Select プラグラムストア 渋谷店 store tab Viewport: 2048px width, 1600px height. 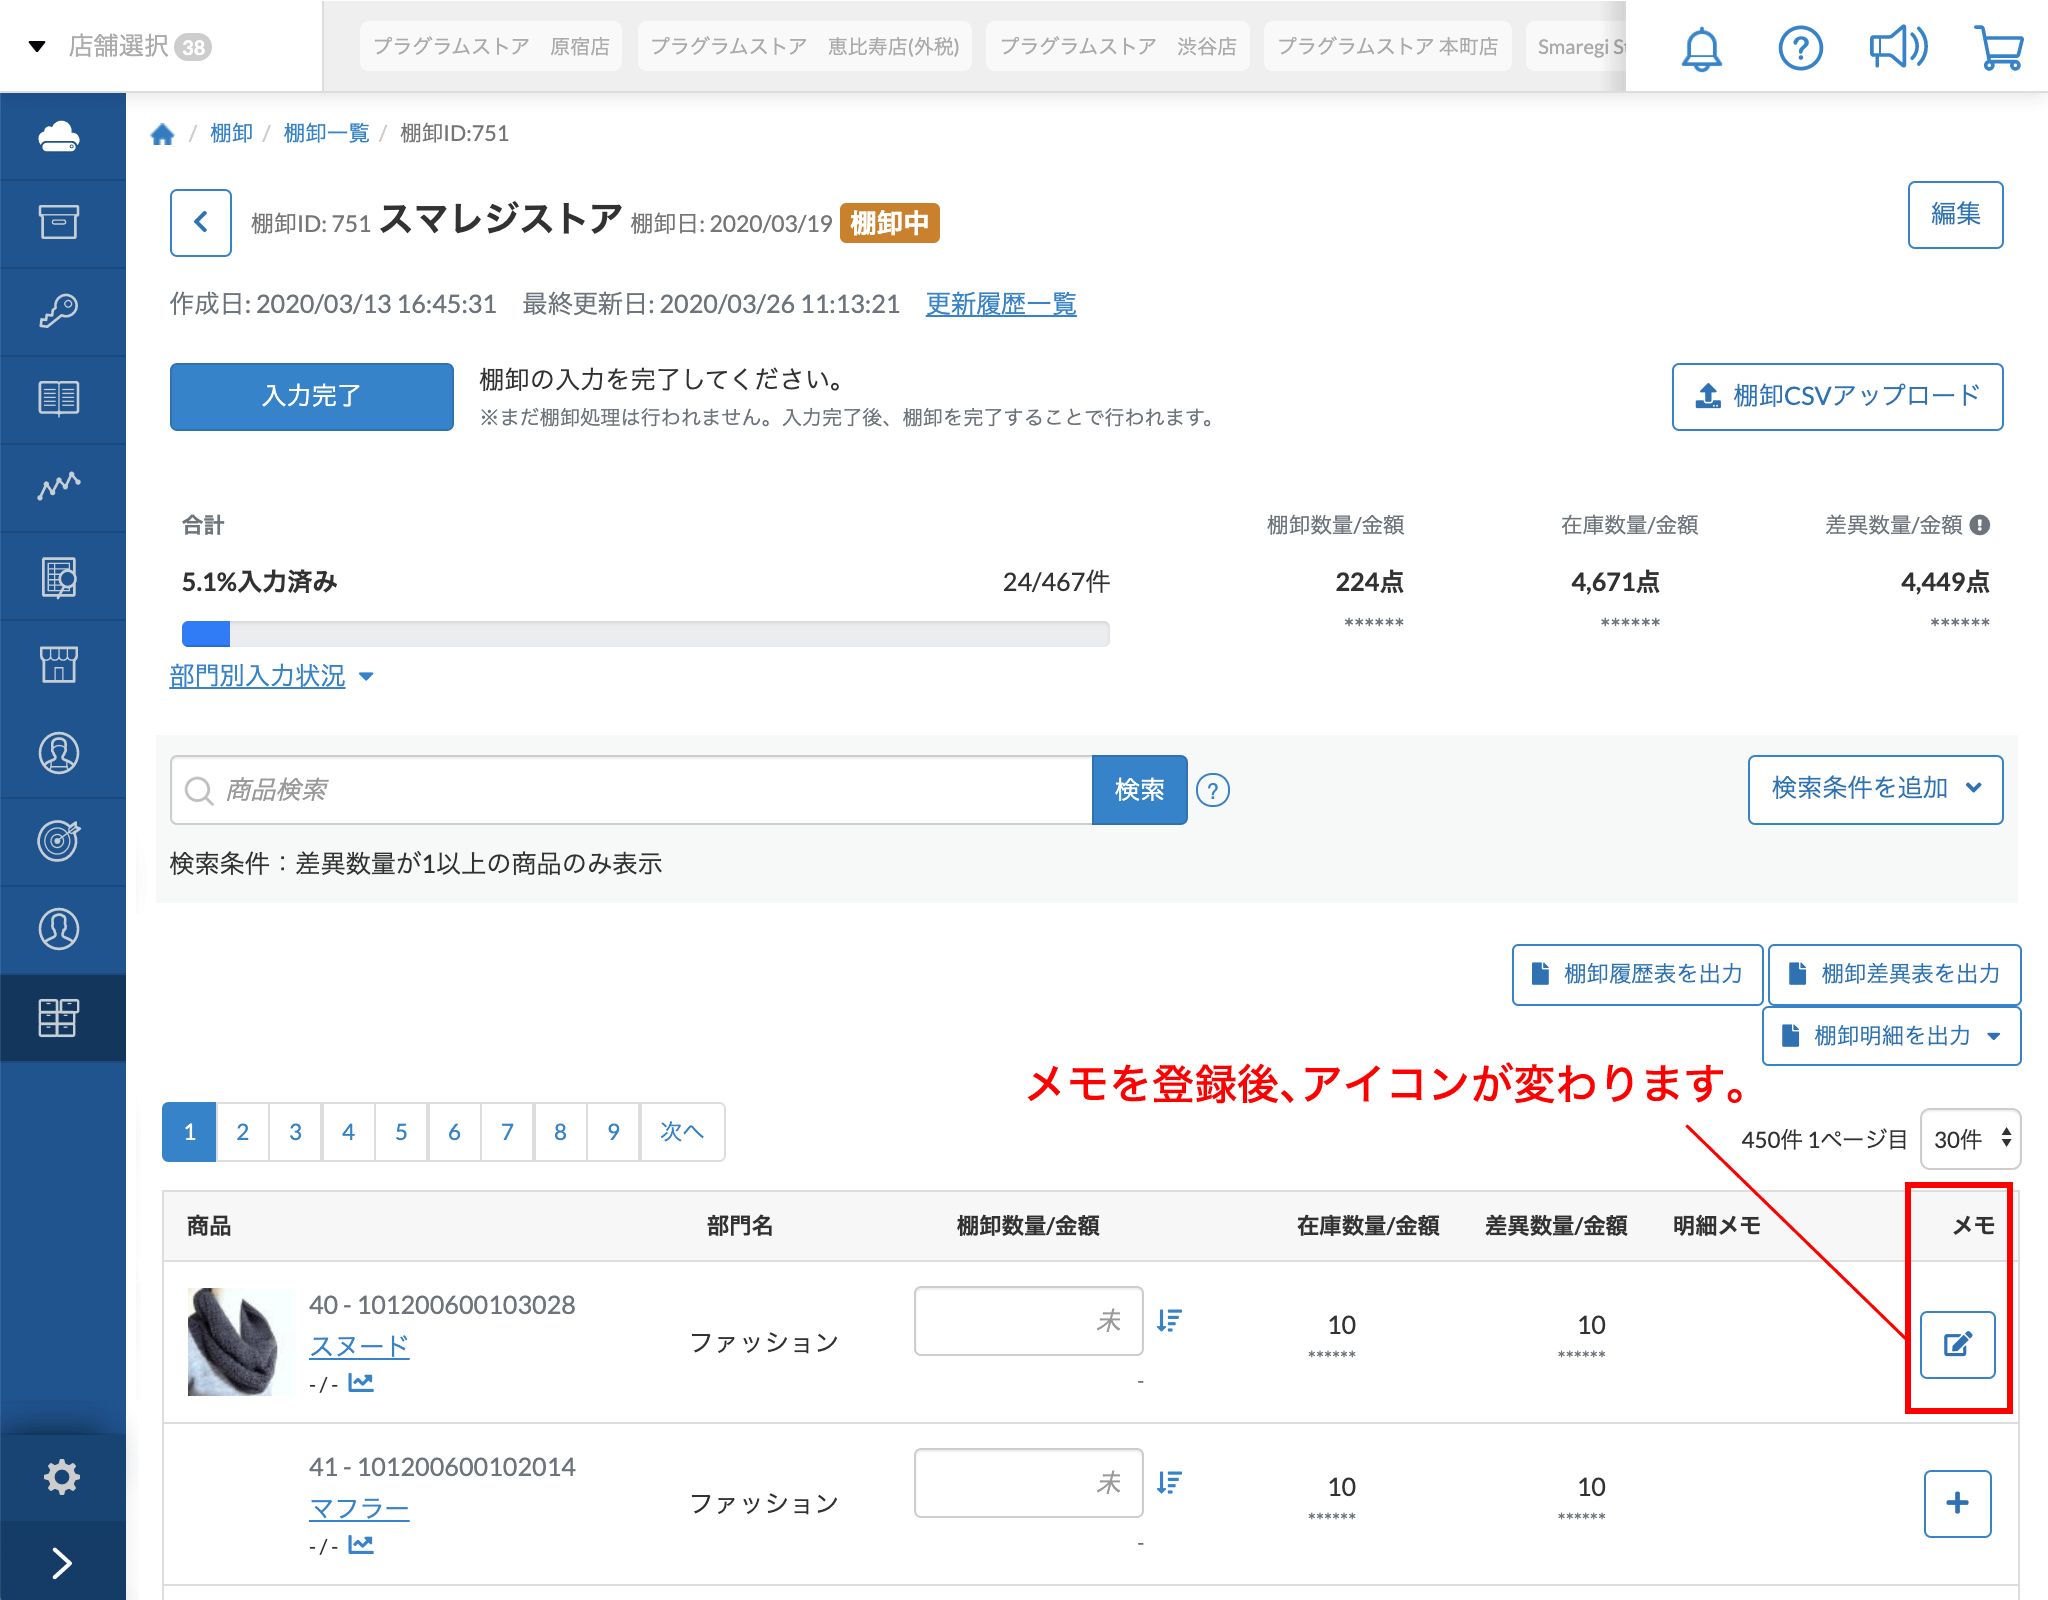[x=1117, y=46]
